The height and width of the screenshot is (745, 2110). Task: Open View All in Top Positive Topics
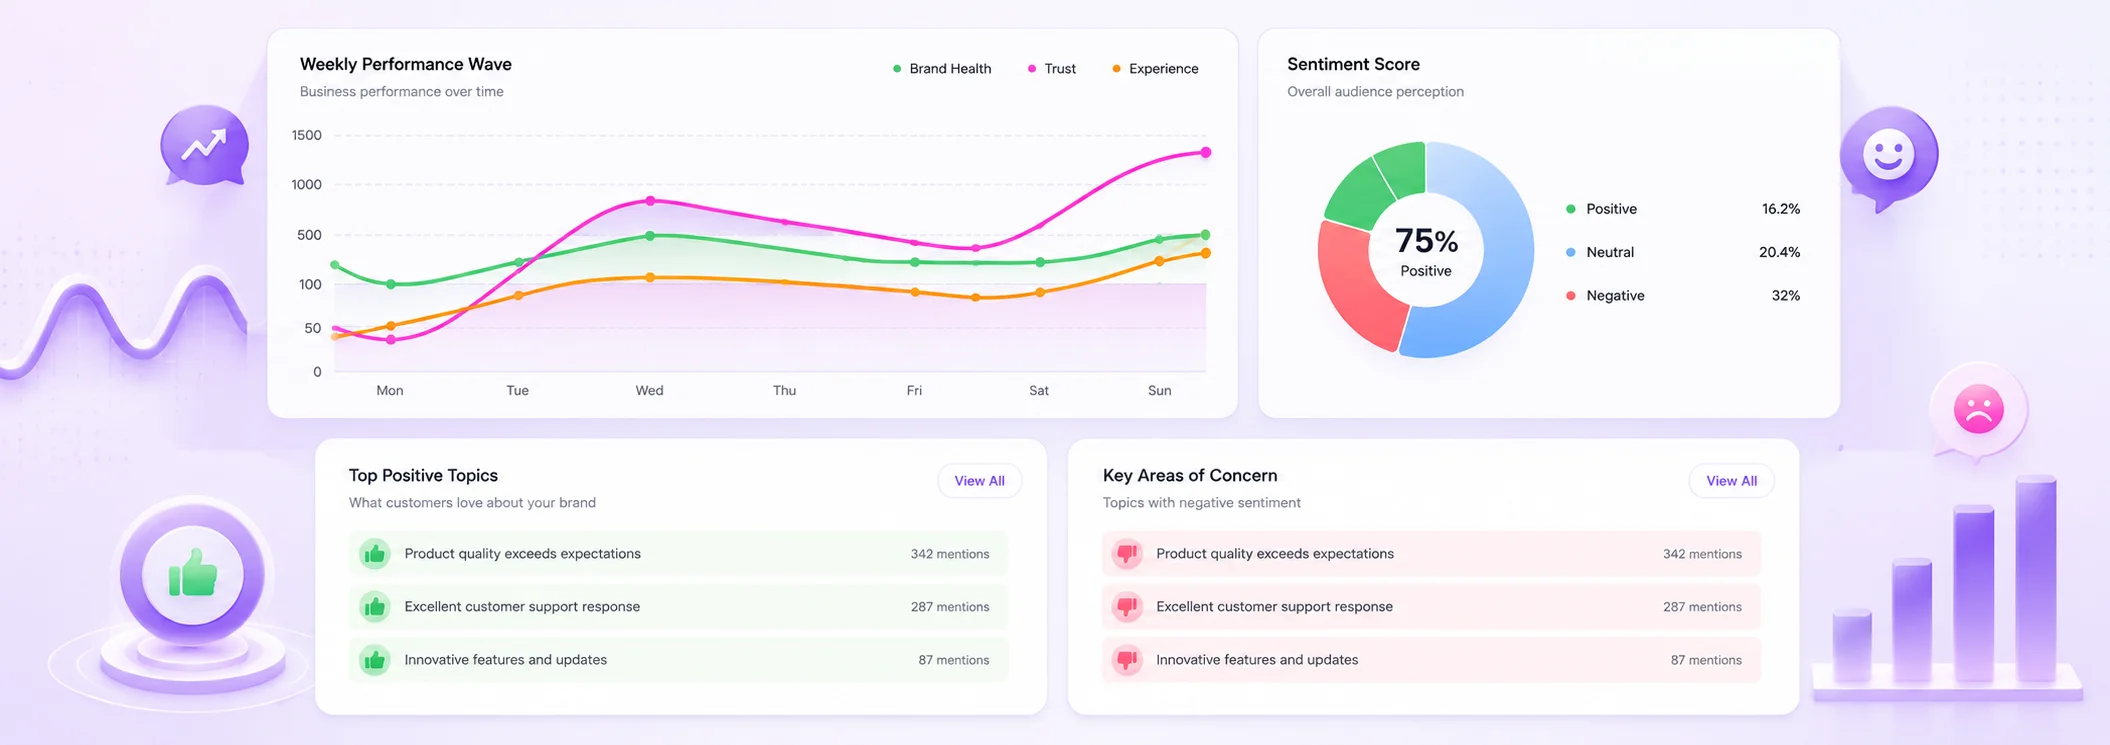(x=979, y=481)
